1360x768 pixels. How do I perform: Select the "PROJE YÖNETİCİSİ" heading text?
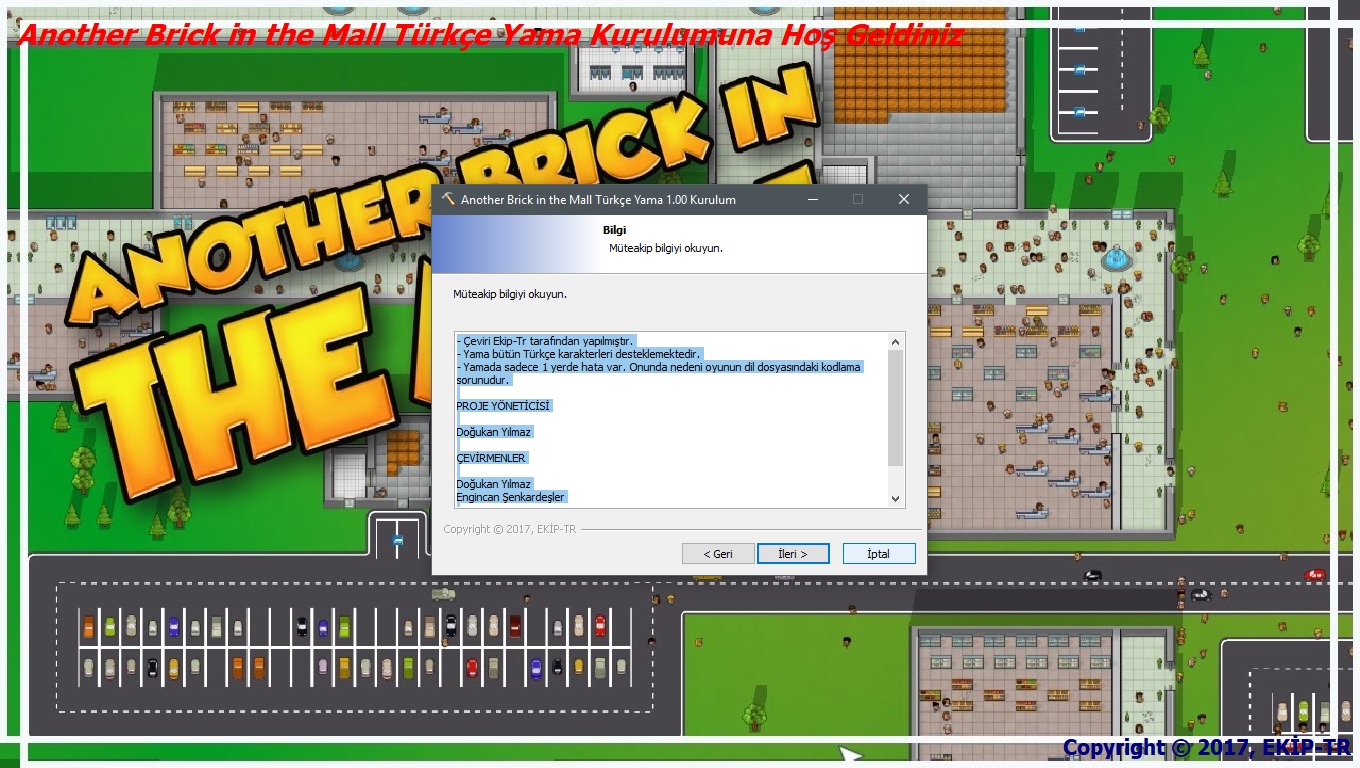pyautogui.click(x=503, y=406)
